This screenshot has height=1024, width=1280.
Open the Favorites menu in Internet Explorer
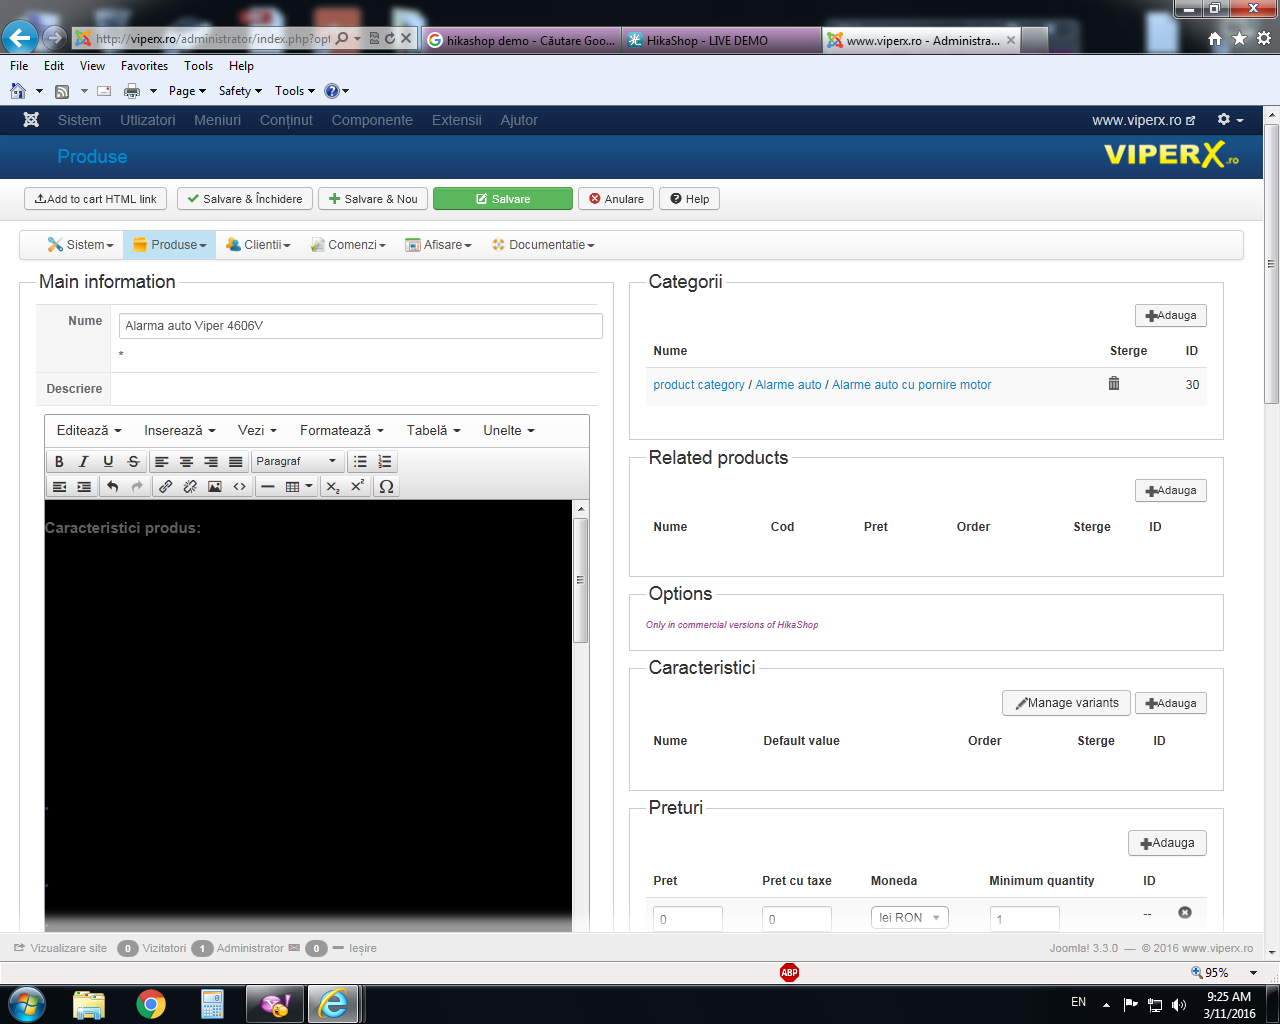coord(144,66)
